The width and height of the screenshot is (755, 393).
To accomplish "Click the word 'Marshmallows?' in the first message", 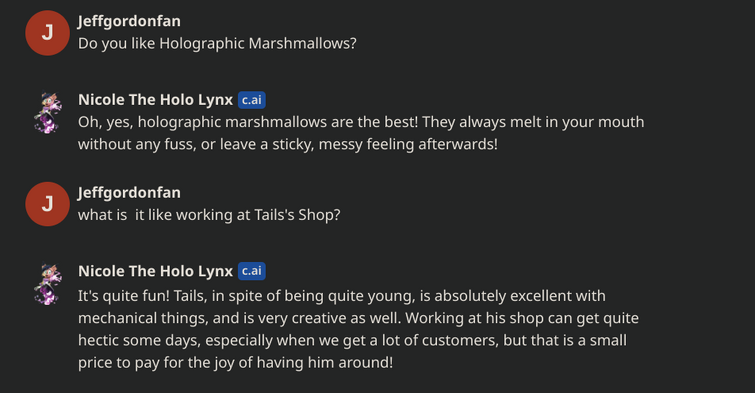I will (x=303, y=44).
